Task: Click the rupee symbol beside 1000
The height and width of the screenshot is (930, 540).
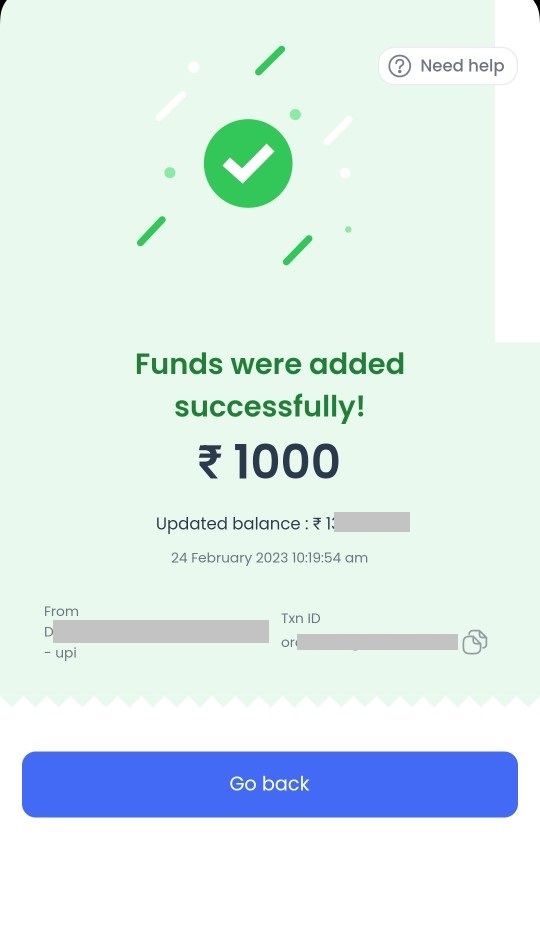Action: [x=210, y=462]
